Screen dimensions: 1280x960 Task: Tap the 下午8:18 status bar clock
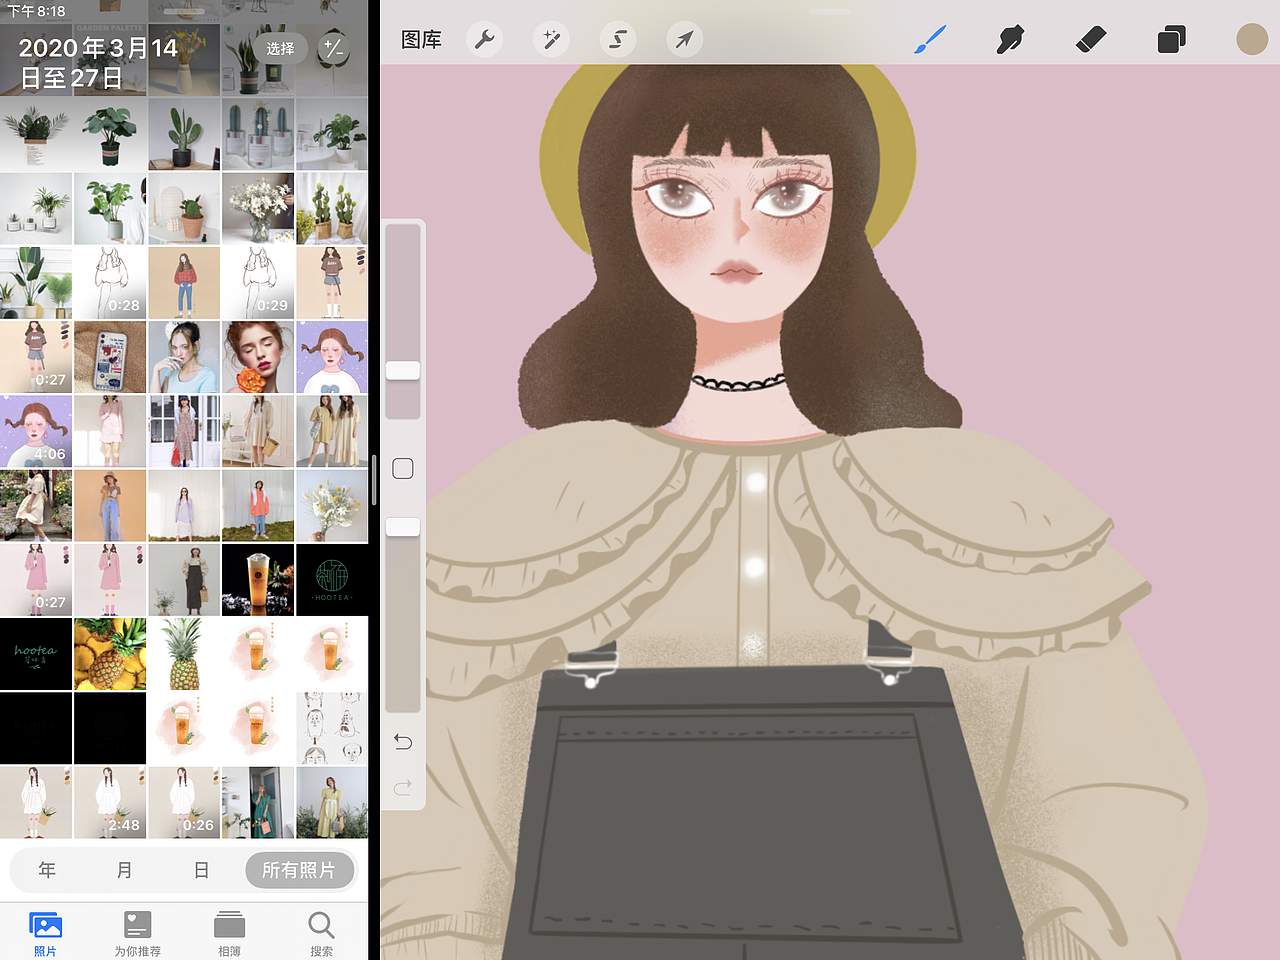[36, 11]
